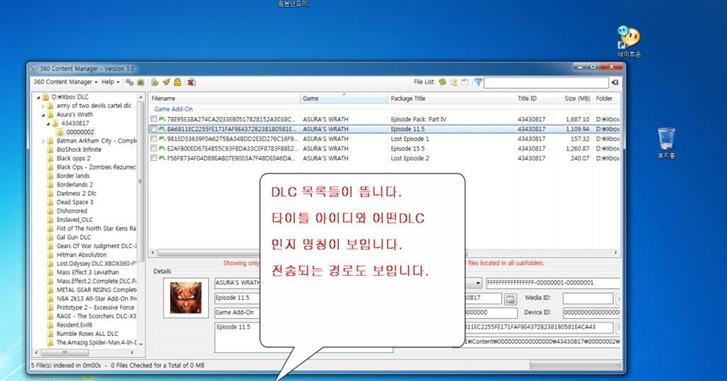
Task: Check the Episode Pack: Part IV file checkbox
Action: point(153,119)
